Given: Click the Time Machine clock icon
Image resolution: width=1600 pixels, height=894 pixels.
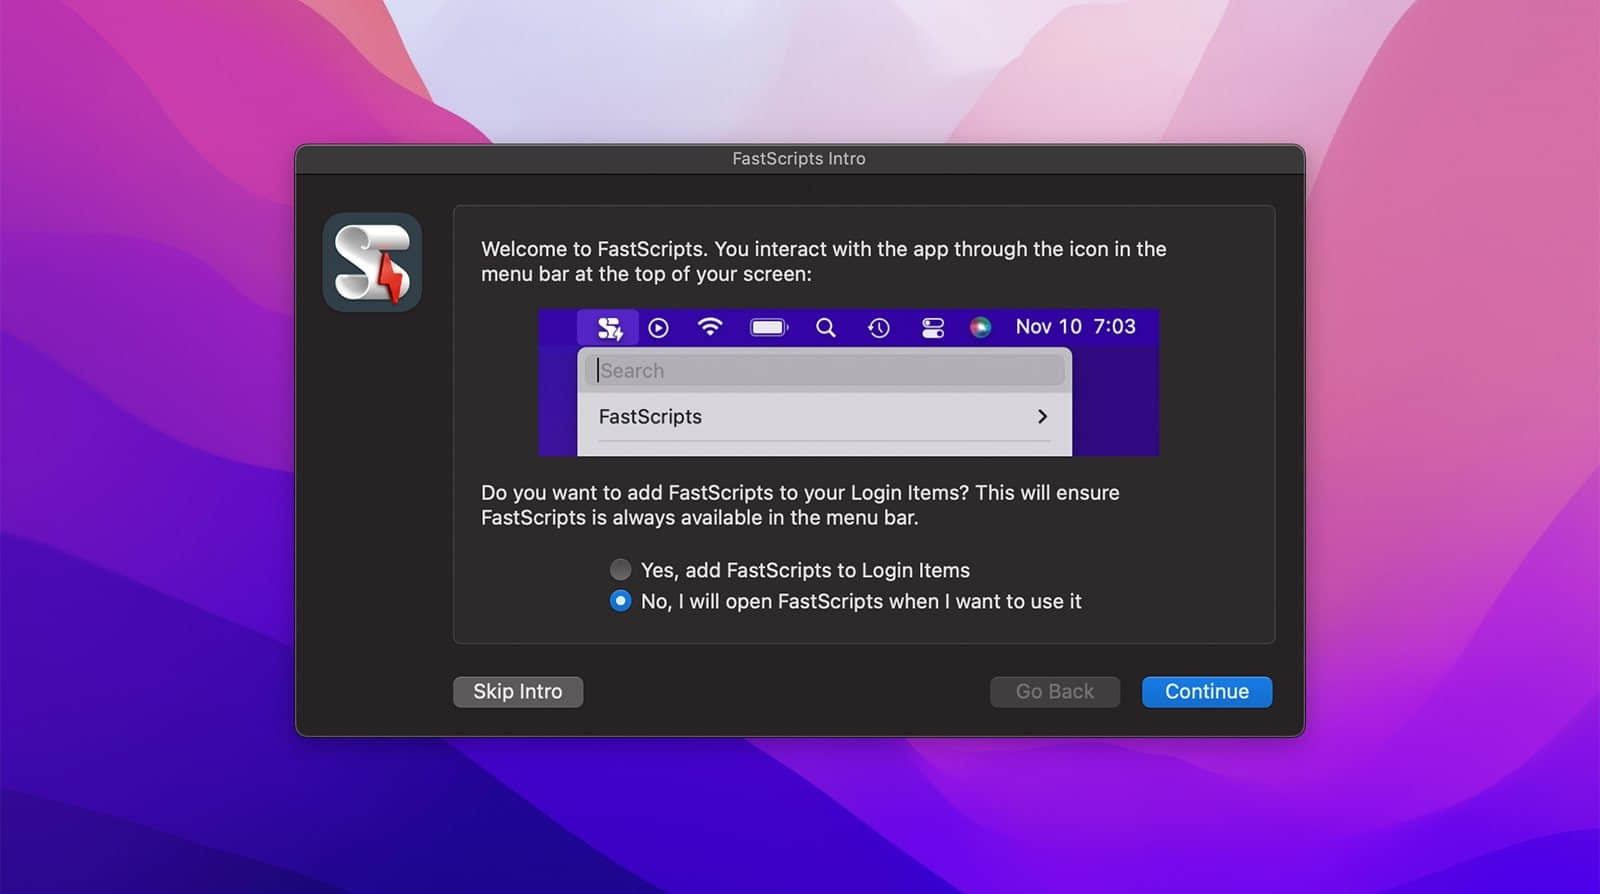Looking at the screenshot, I should (x=879, y=328).
